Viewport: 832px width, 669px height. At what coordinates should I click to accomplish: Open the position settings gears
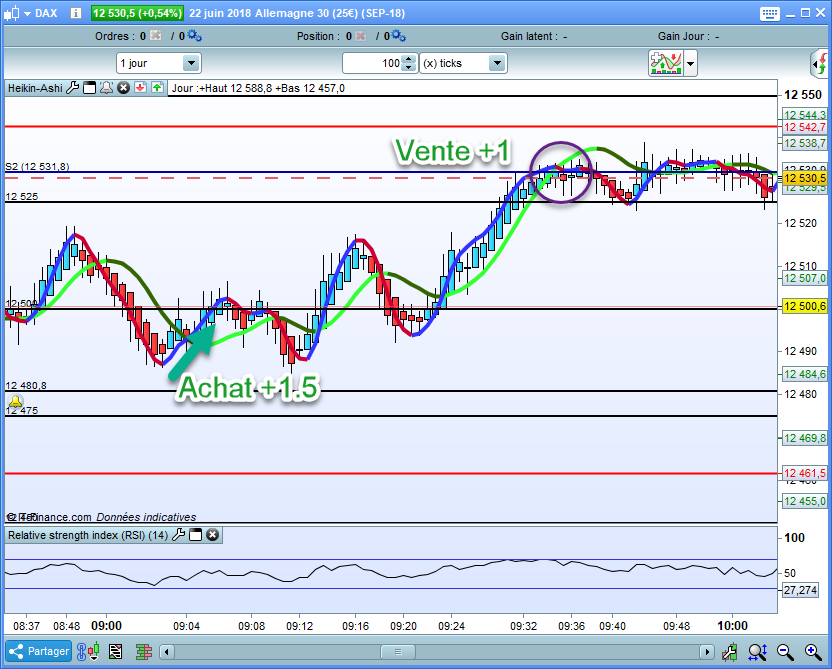[398, 36]
